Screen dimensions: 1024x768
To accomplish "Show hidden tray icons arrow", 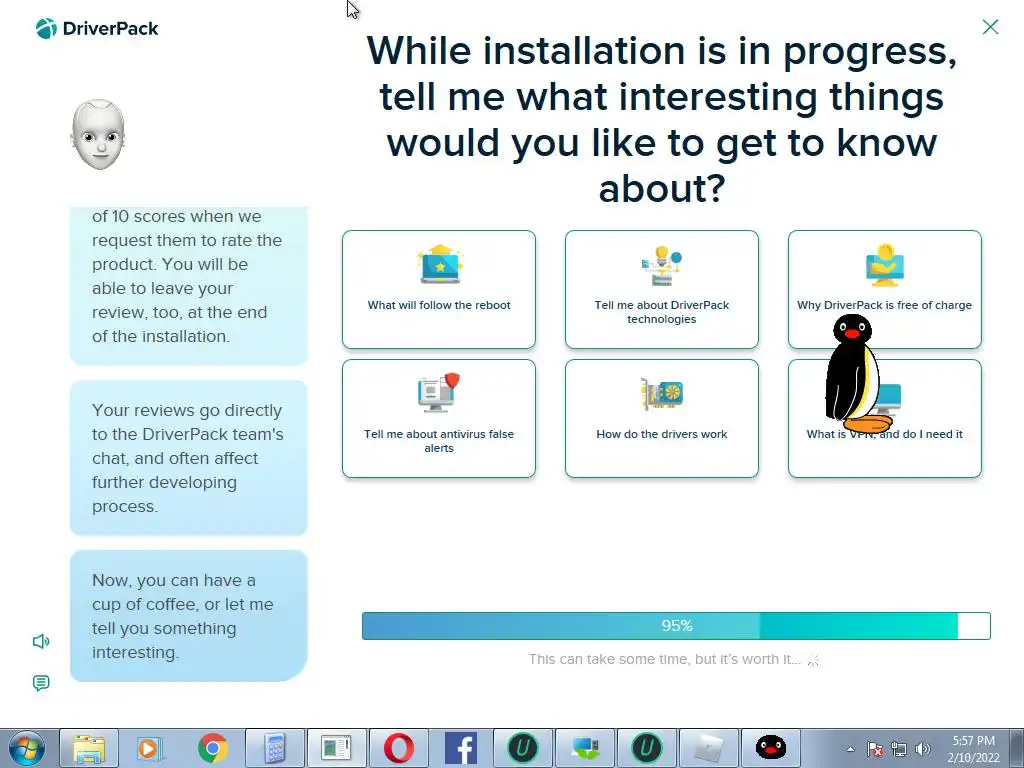I will (x=850, y=749).
